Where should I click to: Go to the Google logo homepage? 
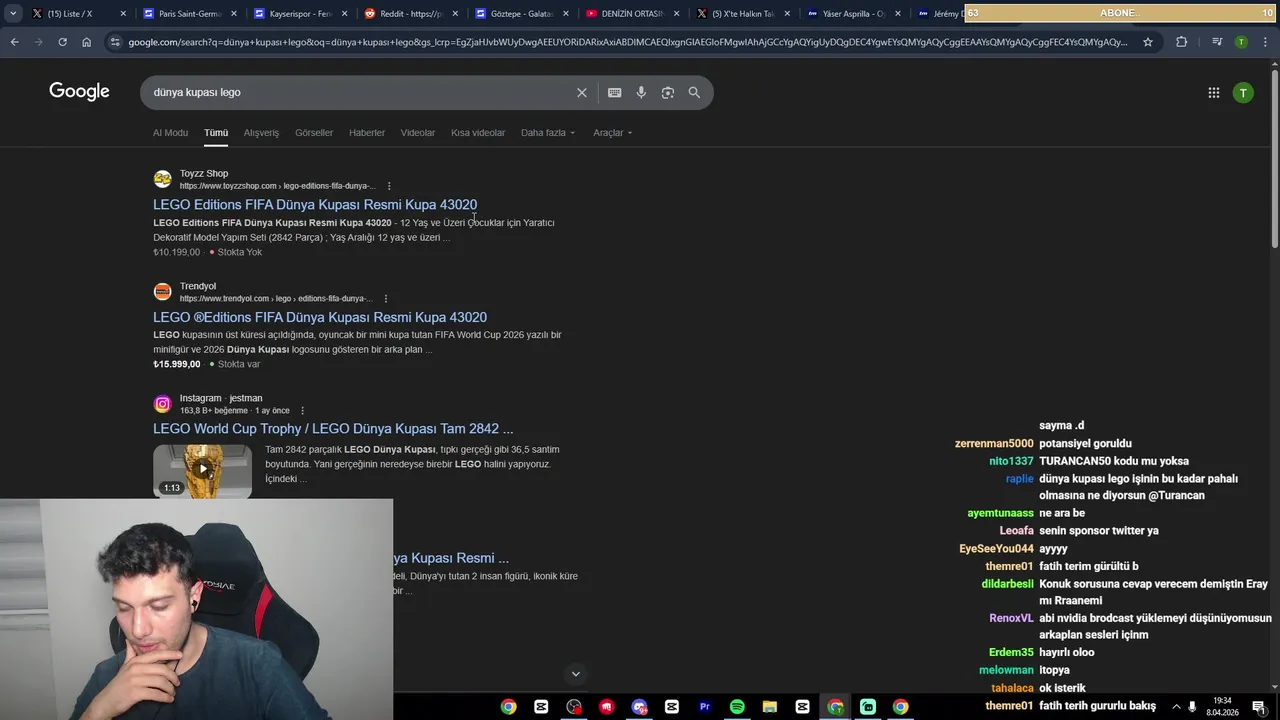pyautogui.click(x=79, y=92)
